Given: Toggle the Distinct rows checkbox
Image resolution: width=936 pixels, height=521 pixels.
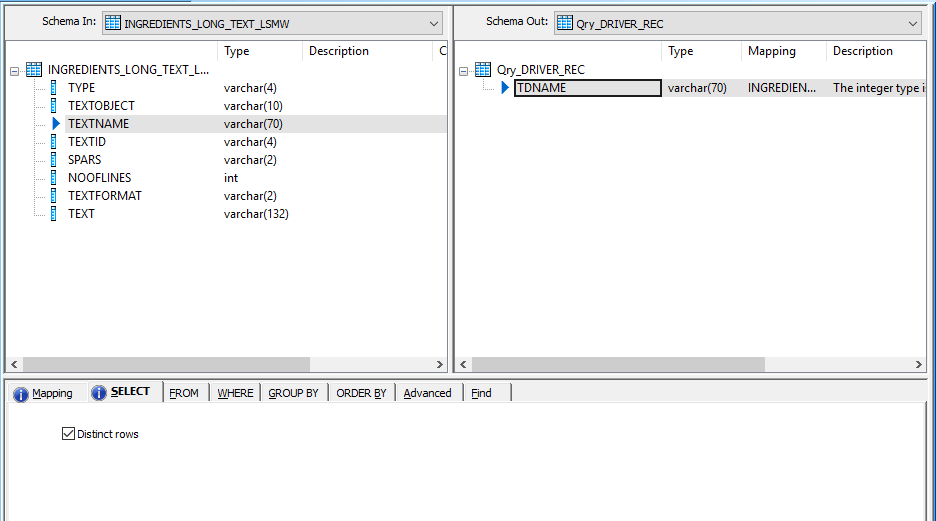Looking at the screenshot, I should (x=69, y=434).
